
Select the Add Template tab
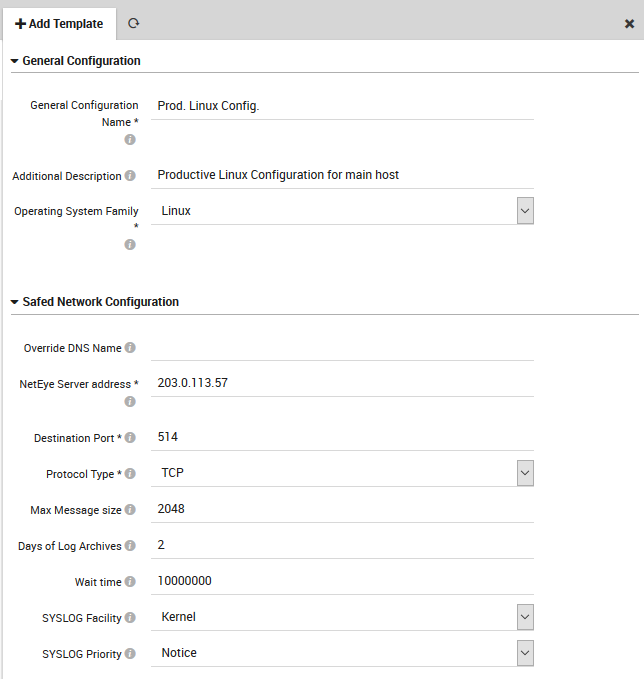point(59,23)
